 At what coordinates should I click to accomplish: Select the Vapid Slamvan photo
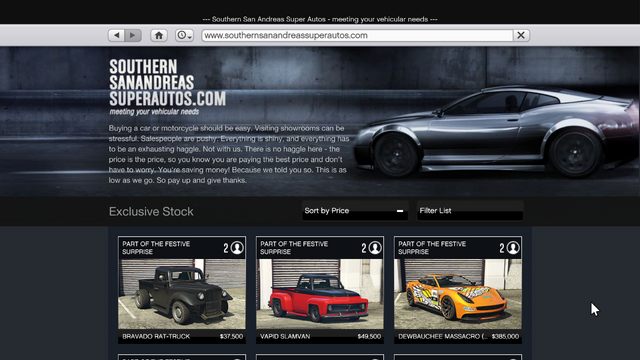(x=320, y=294)
